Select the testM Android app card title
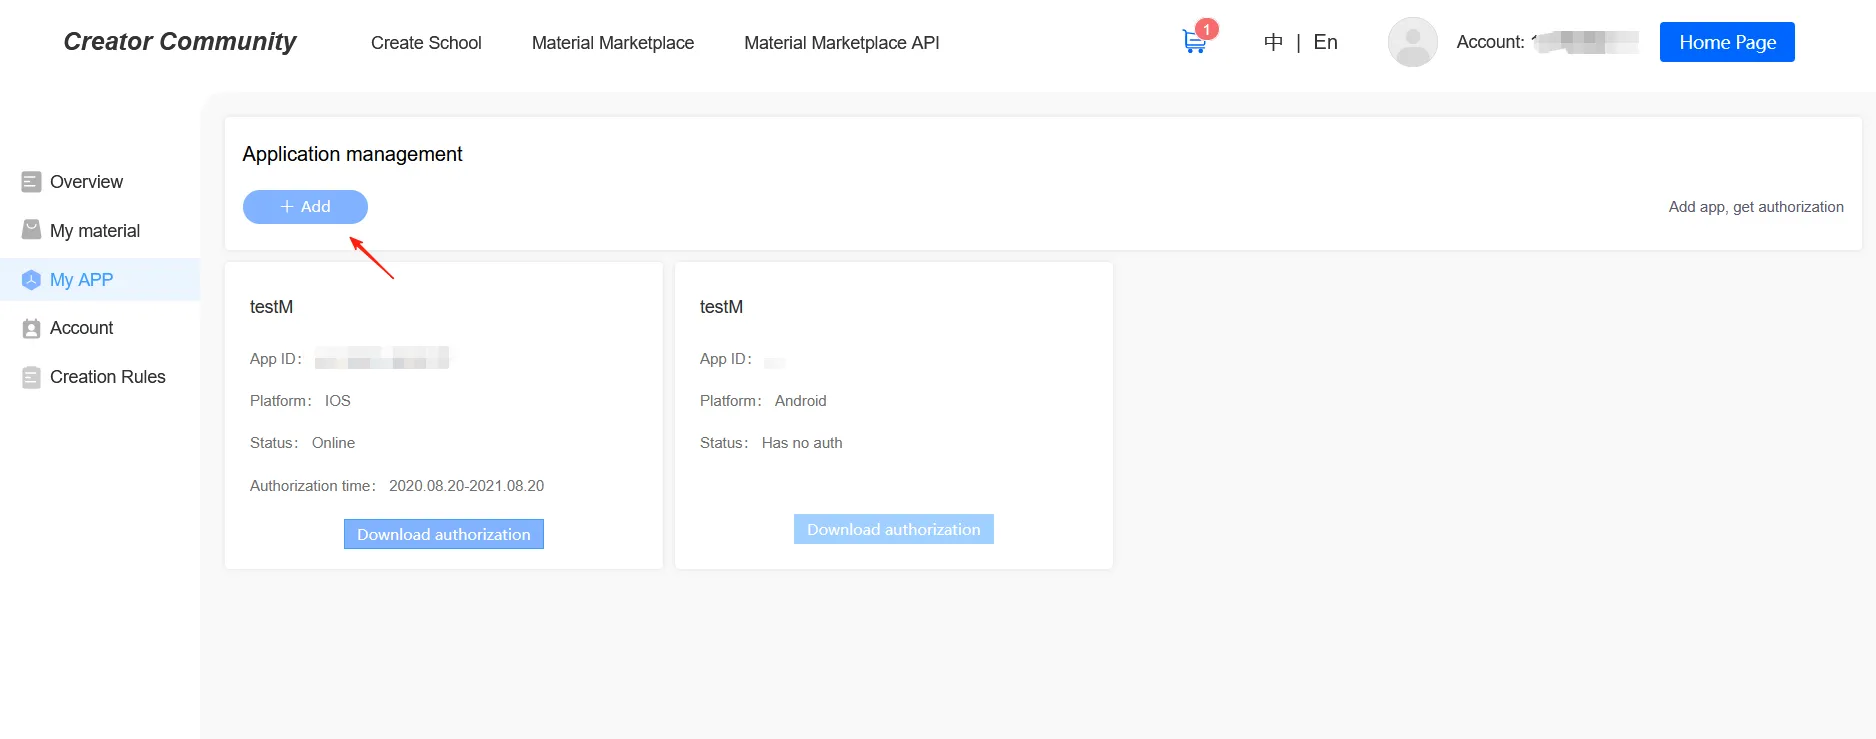The height and width of the screenshot is (739, 1876). point(721,307)
